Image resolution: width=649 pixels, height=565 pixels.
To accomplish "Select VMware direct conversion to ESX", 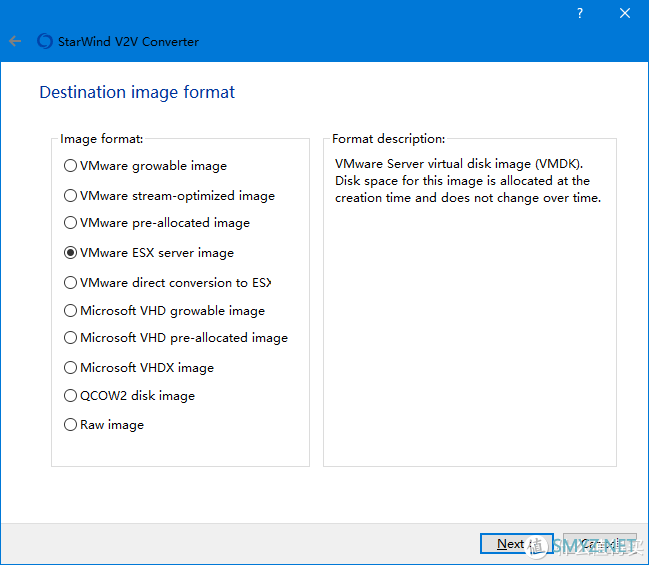I will click(x=70, y=283).
